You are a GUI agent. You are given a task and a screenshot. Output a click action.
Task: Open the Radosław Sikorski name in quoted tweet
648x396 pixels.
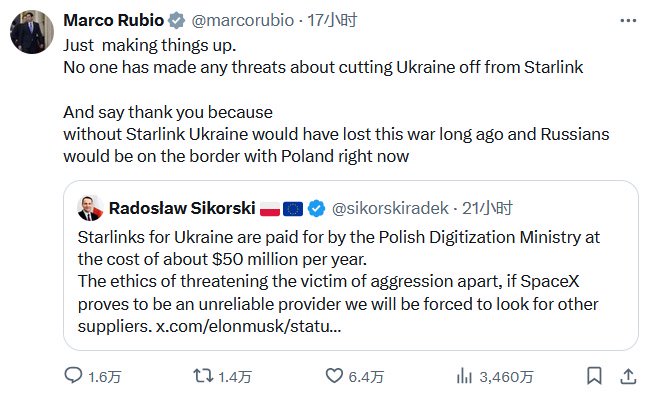pyautogui.click(x=182, y=208)
